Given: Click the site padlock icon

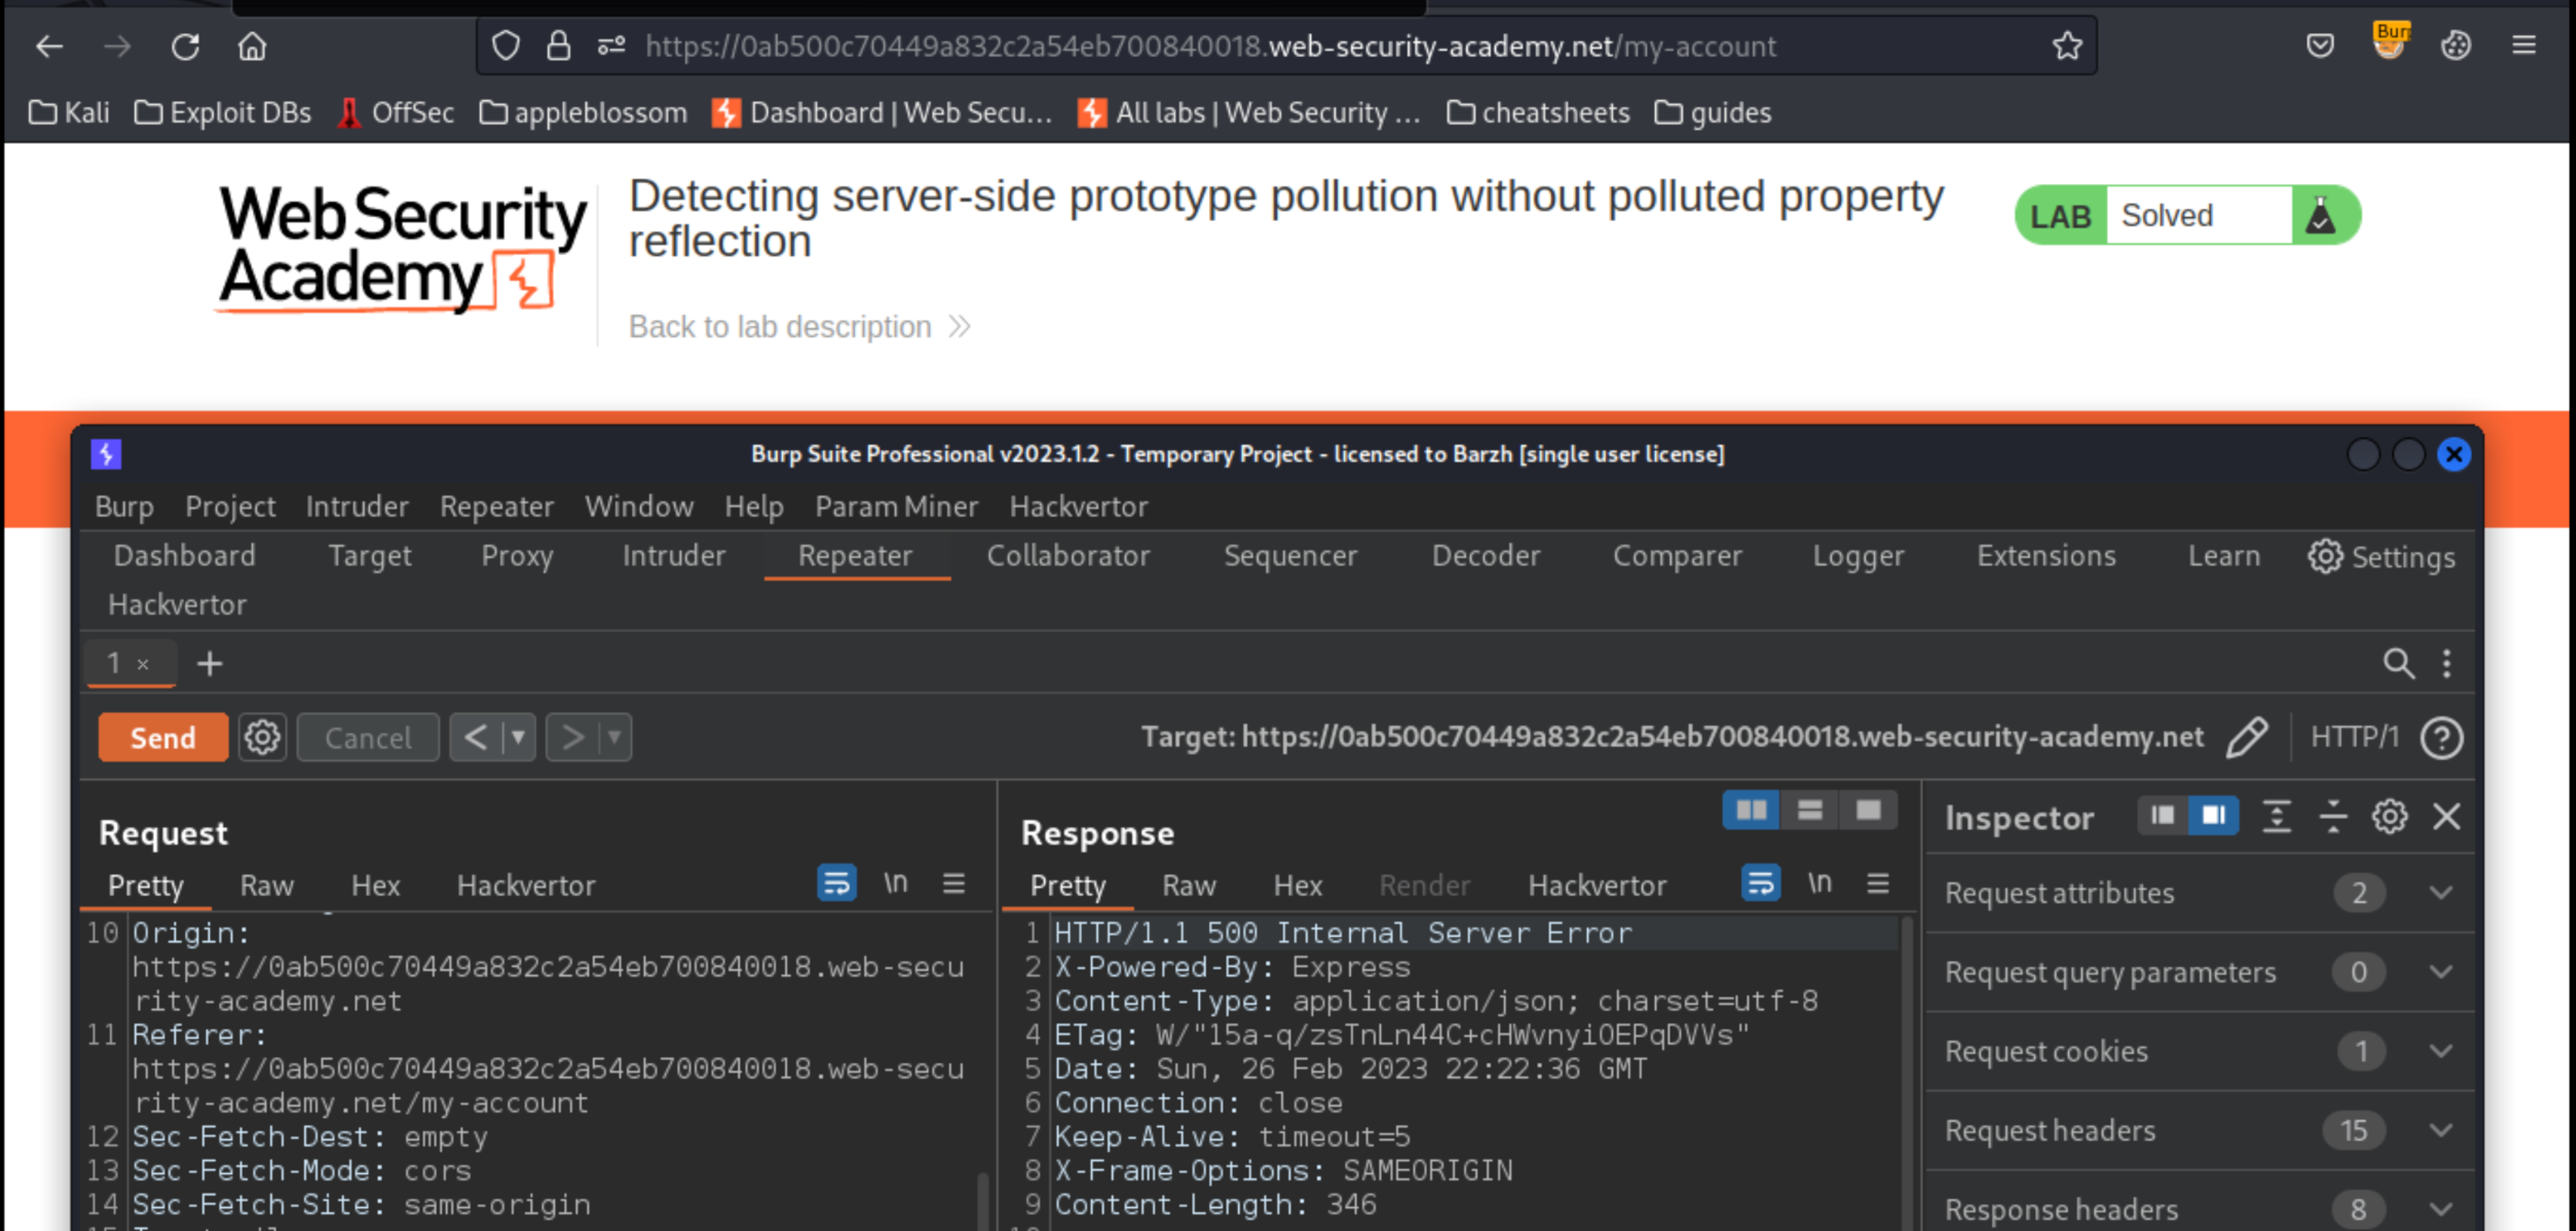Looking at the screenshot, I should coord(559,46).
